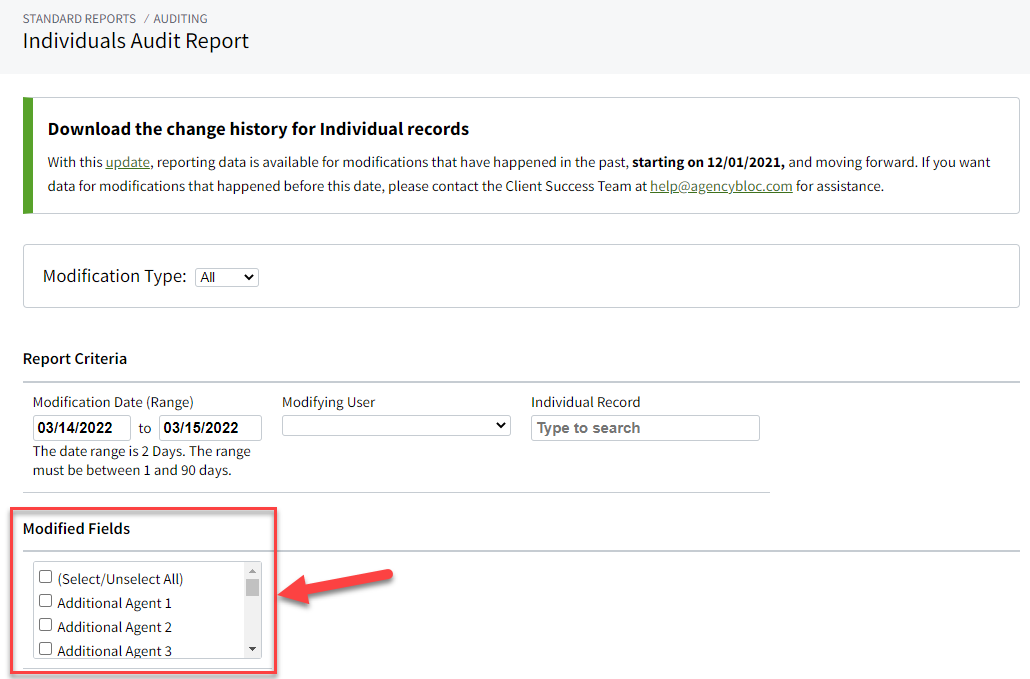Check the (Select/Unselect All) checkbox
The image size is (1030, 679).
pos(45,577)
